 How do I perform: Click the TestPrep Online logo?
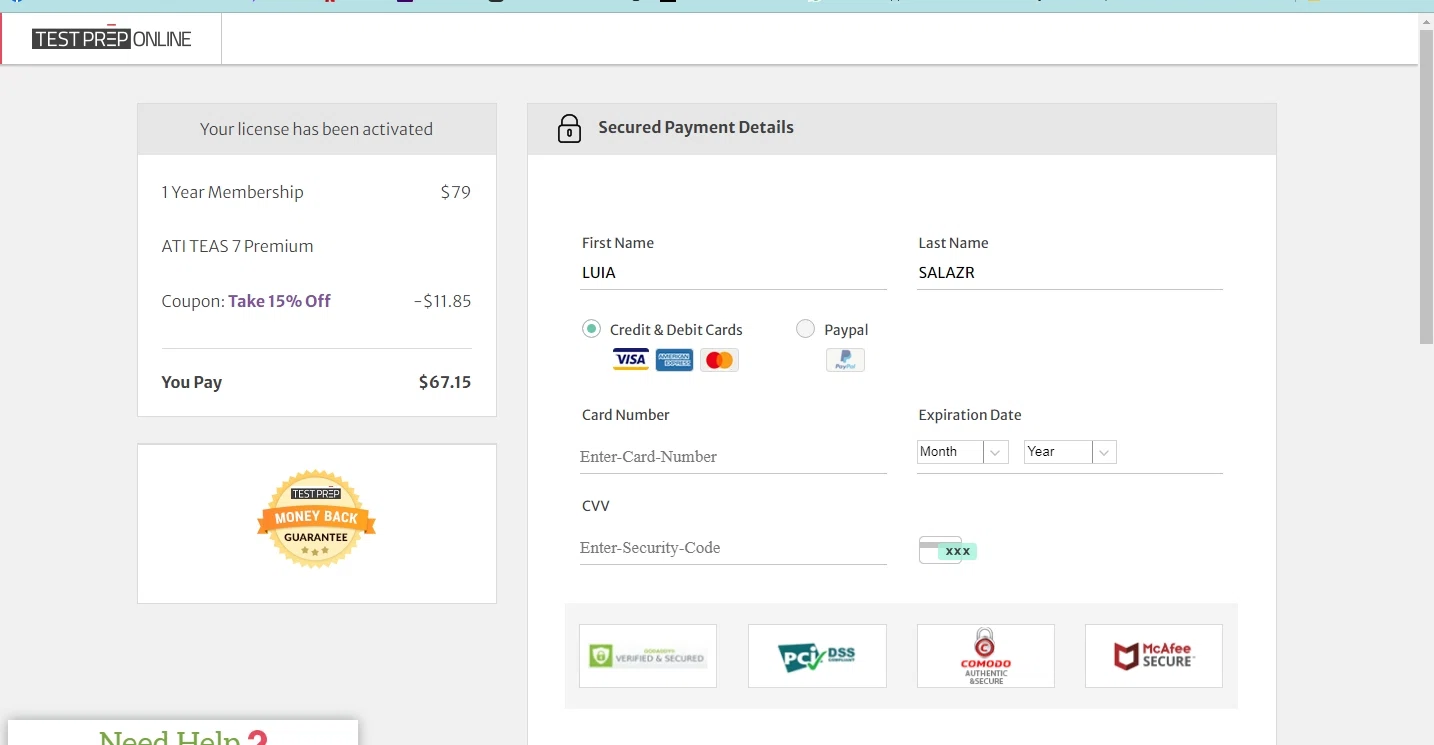pyautogui.click(x=111, y=38)
